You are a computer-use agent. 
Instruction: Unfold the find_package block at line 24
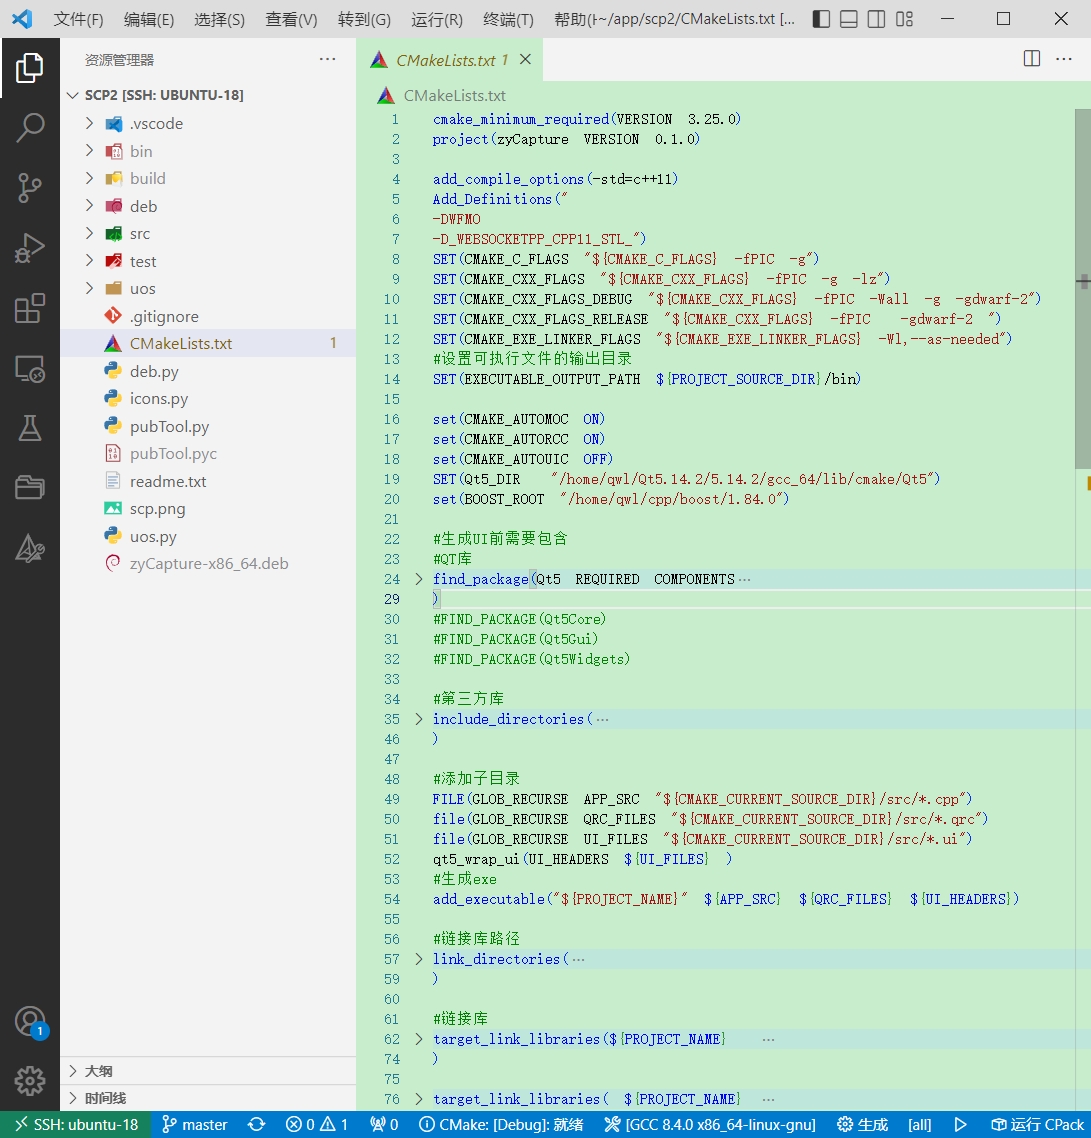419,579
